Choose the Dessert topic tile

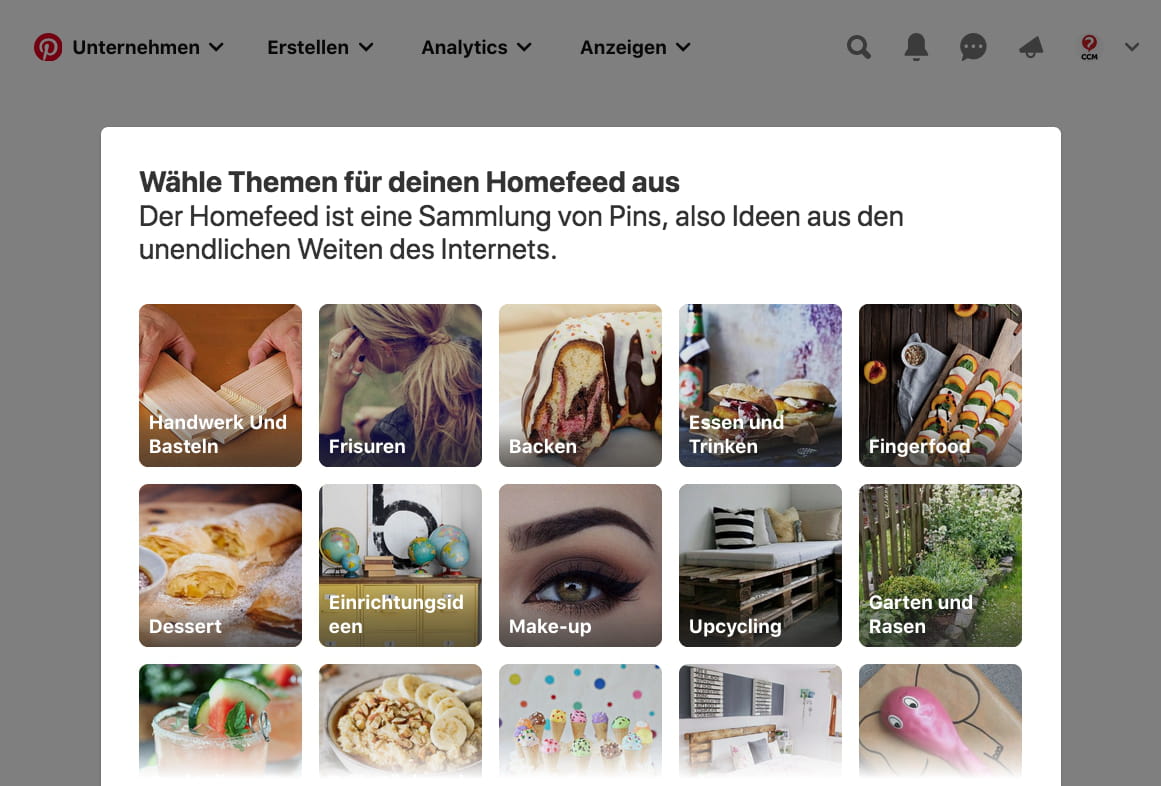click(x=221, y=565)
